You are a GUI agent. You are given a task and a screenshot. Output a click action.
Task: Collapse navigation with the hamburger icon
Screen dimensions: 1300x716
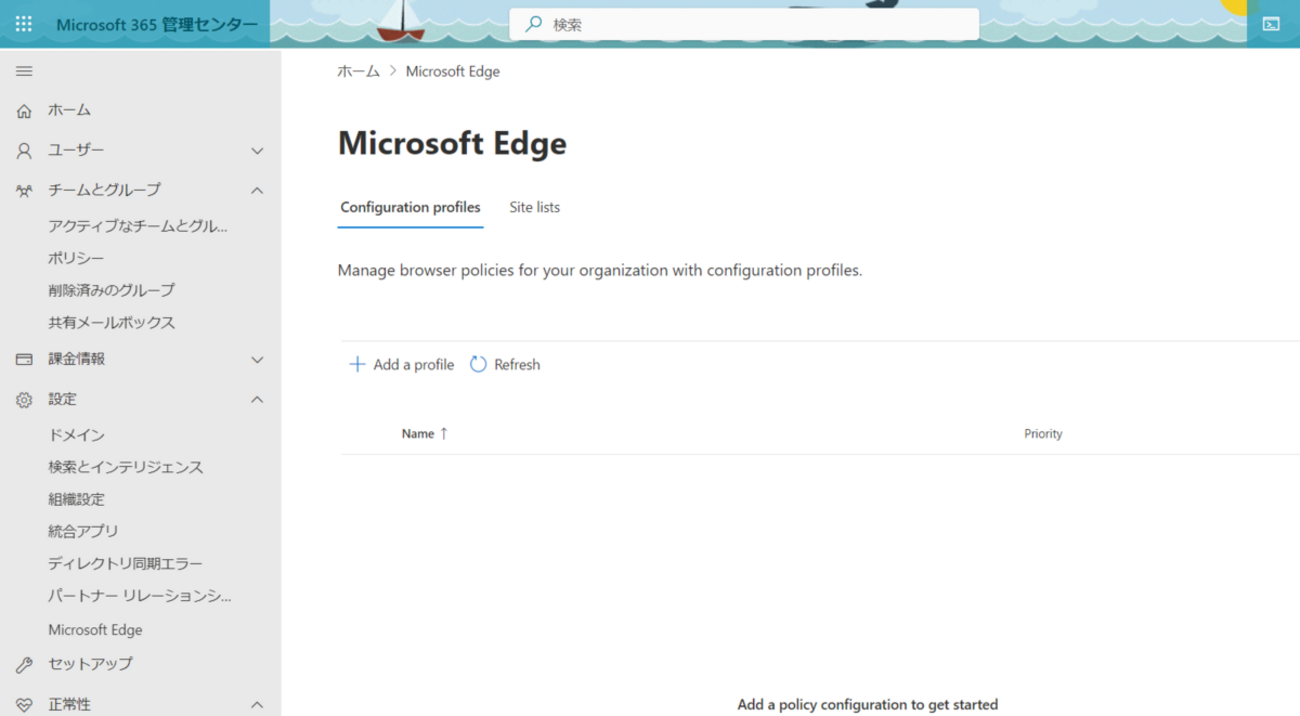[x=24, y=71]
